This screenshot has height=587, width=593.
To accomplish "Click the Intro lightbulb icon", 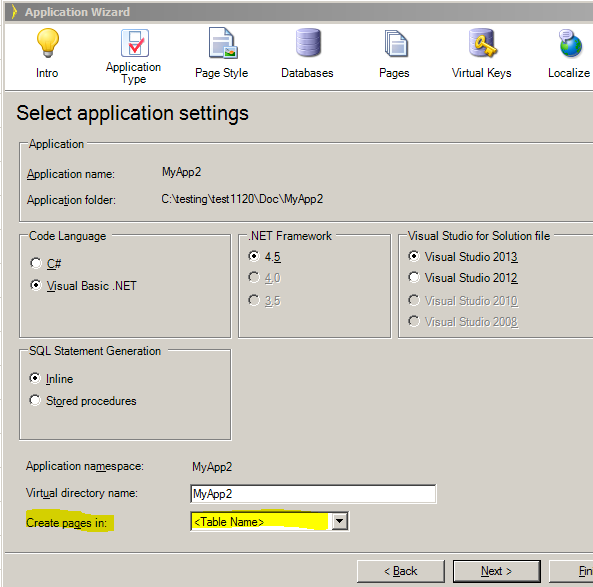I will point(48,42).
